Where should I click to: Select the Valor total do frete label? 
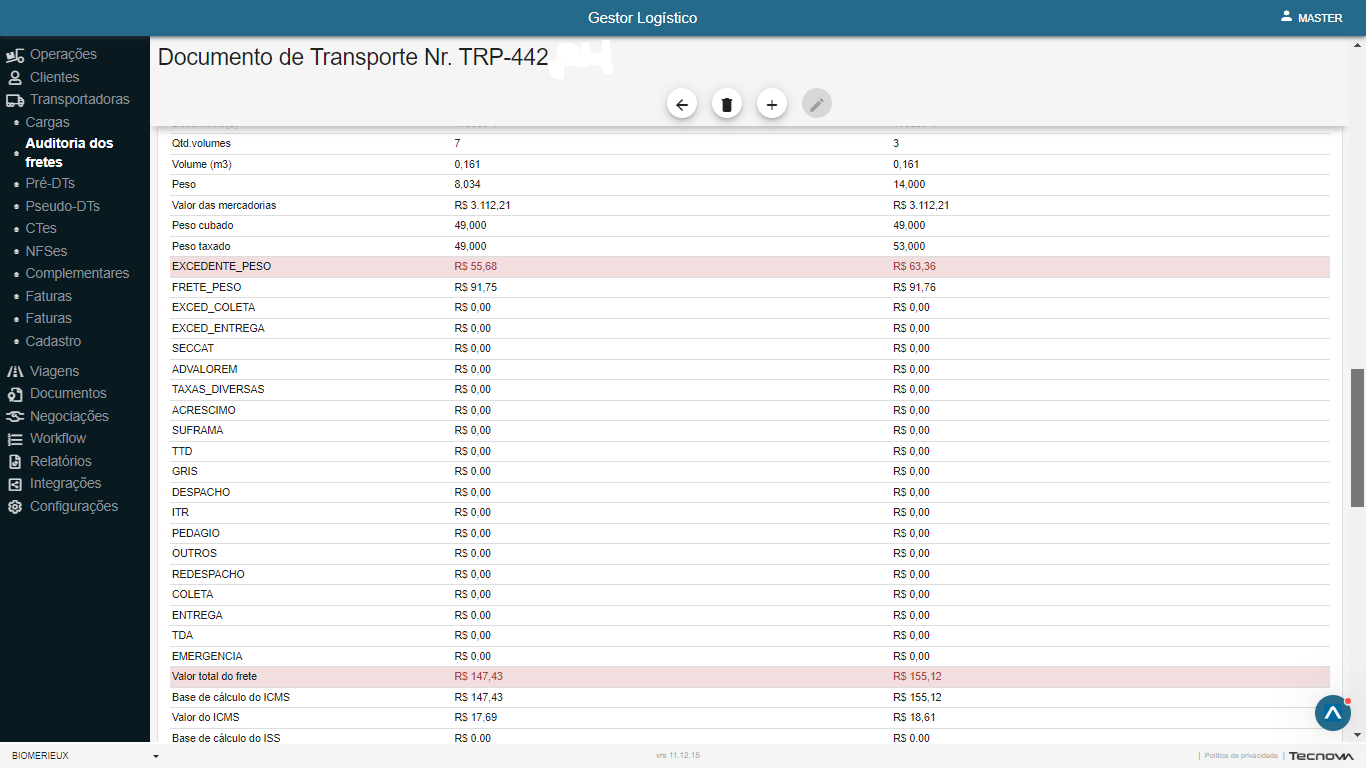coord(214,677)
